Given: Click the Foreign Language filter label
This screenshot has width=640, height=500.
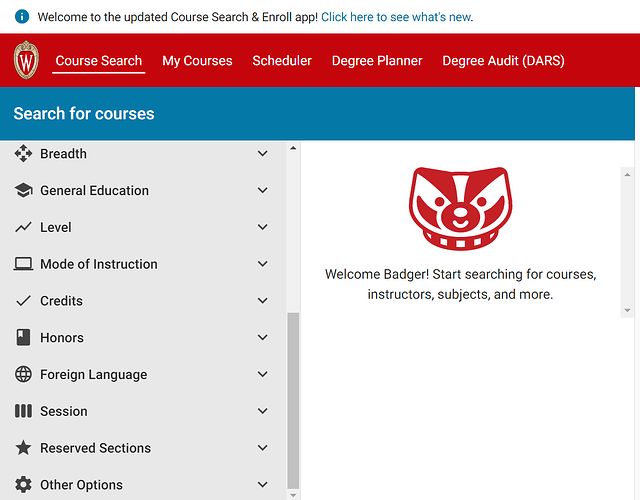Looking at the screenshot, I should pos(93,374).
